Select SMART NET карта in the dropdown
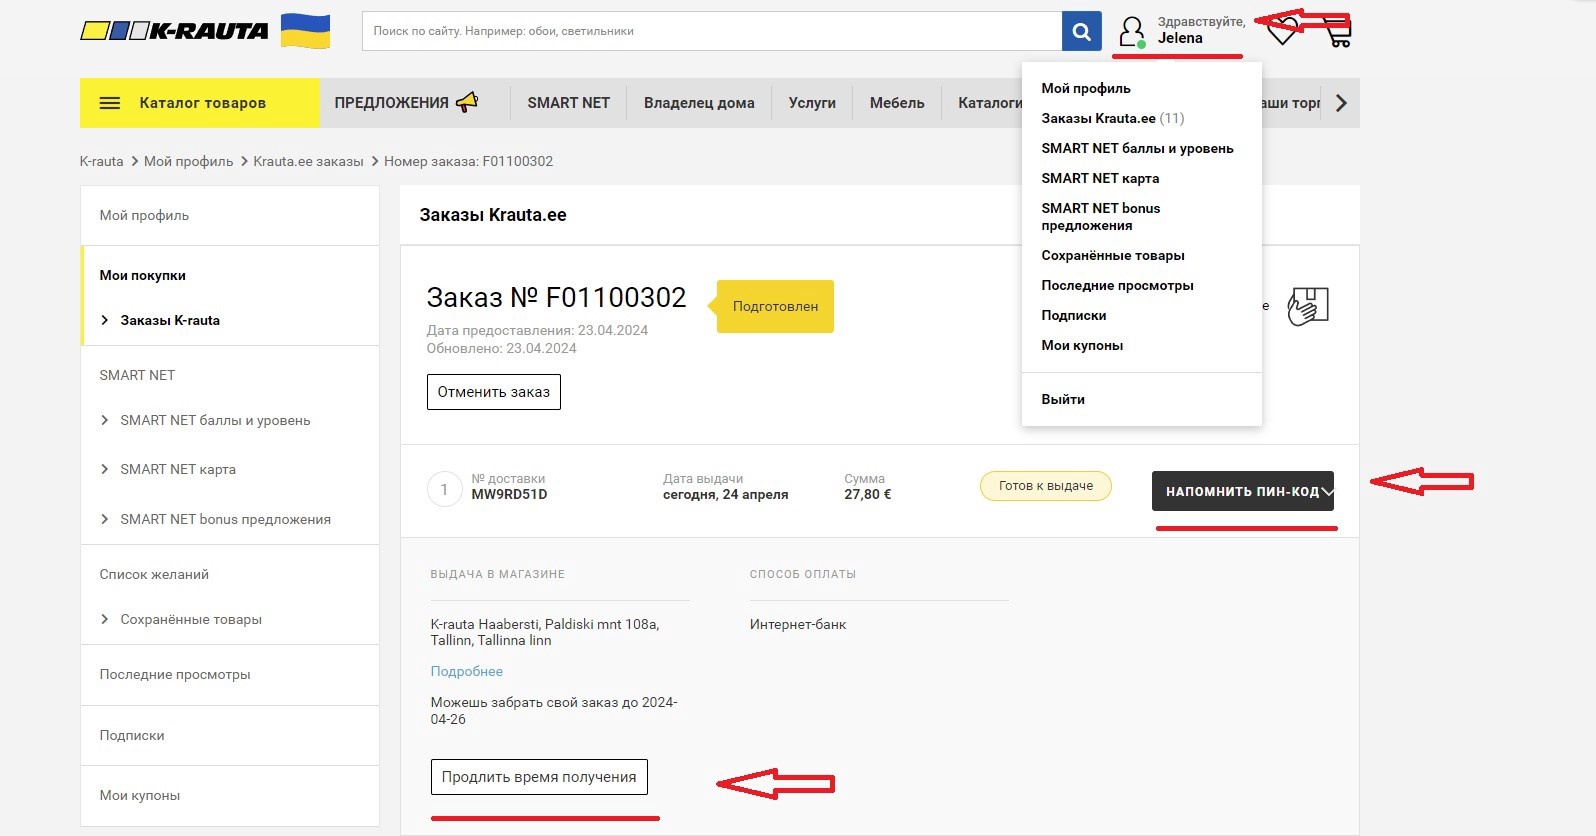This screenshot has height=836, width=1596. click(x=1100, y=178)
